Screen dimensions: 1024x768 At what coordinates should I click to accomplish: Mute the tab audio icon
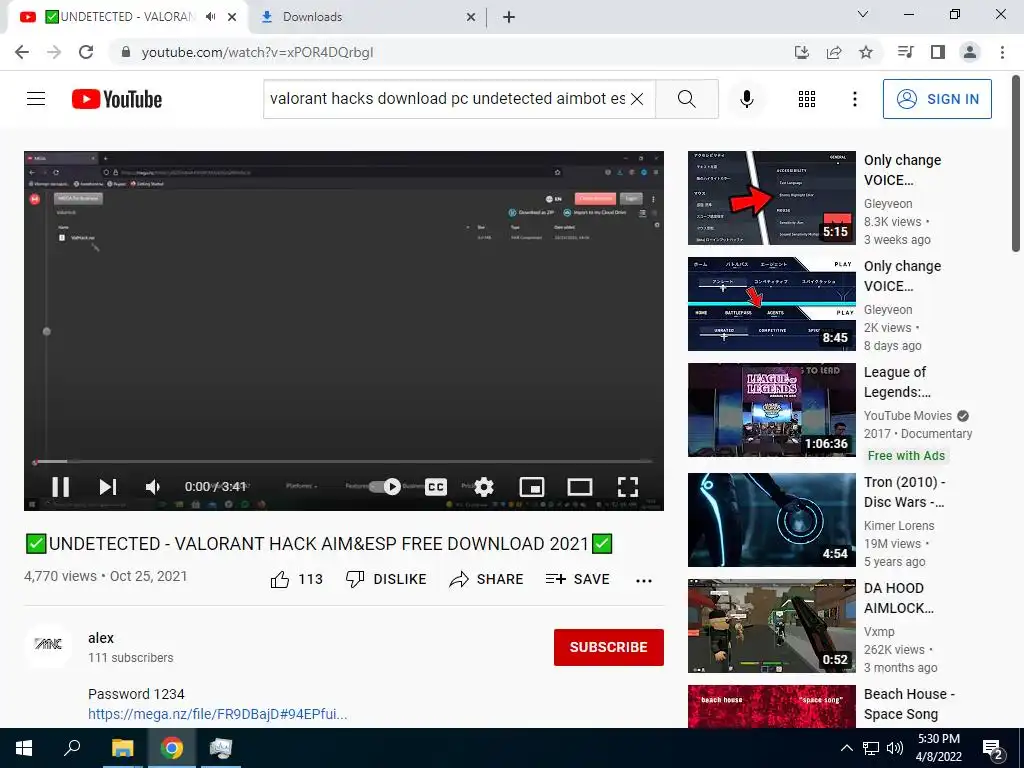210,17
